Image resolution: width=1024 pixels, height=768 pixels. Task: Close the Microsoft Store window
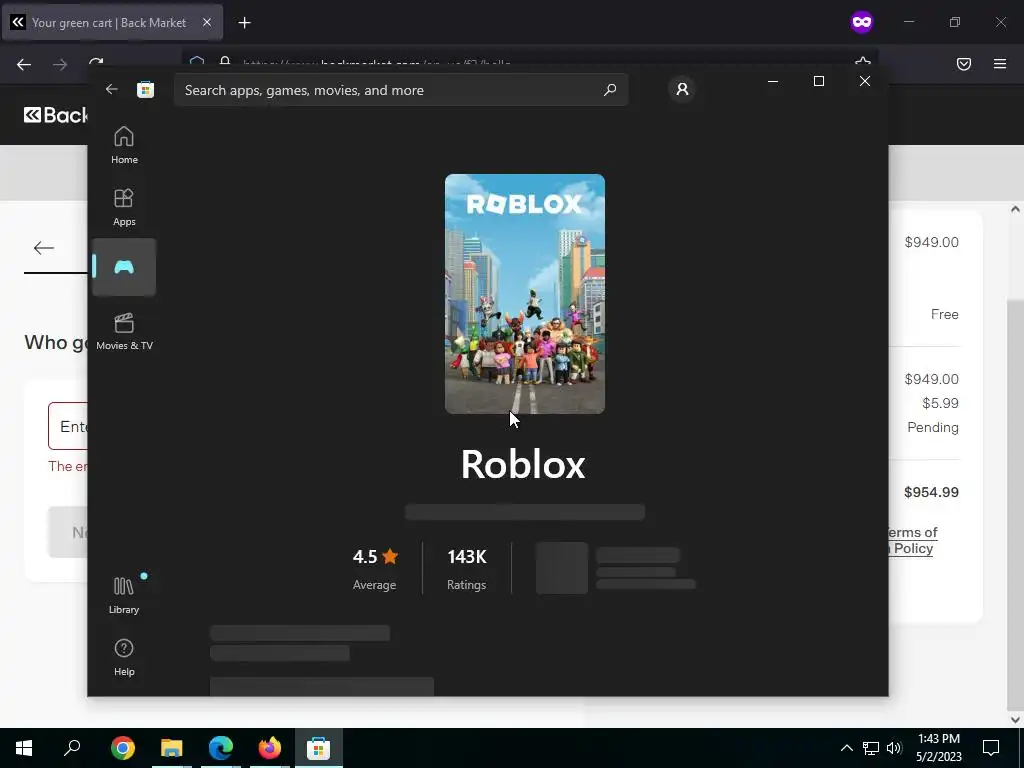(865, 81)
